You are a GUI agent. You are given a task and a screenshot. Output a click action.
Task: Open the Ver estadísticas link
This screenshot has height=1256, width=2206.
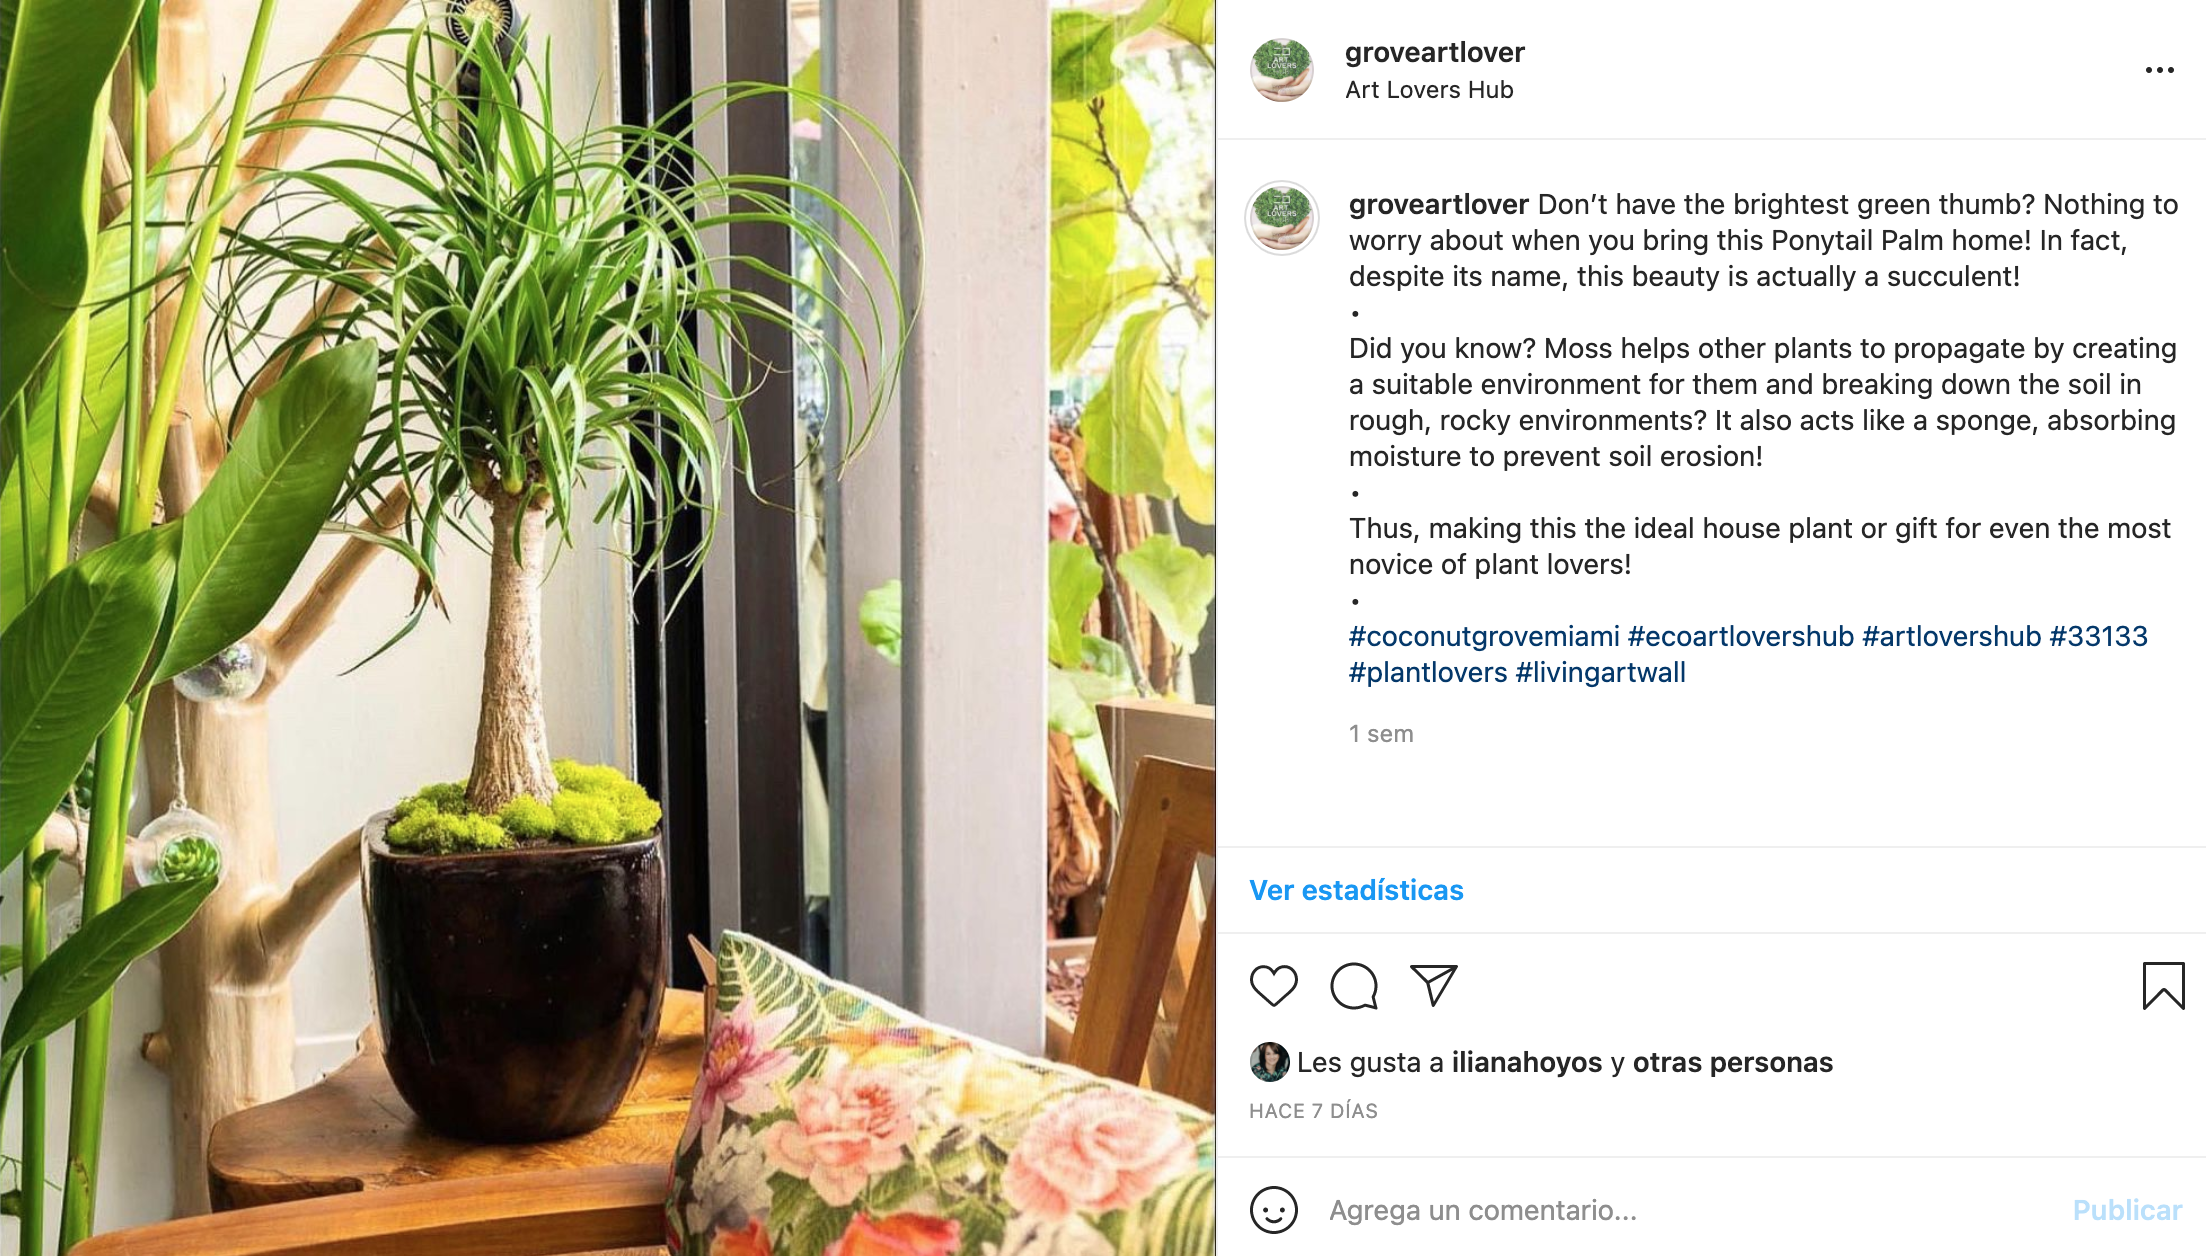click(x=1356, y=890)
